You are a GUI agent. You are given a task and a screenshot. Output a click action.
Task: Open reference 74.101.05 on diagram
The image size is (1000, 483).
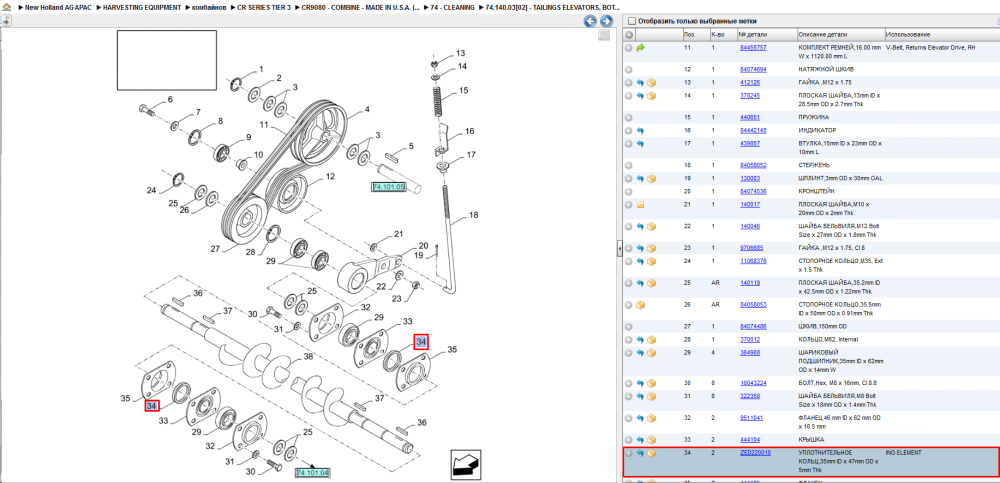point(388,187)
